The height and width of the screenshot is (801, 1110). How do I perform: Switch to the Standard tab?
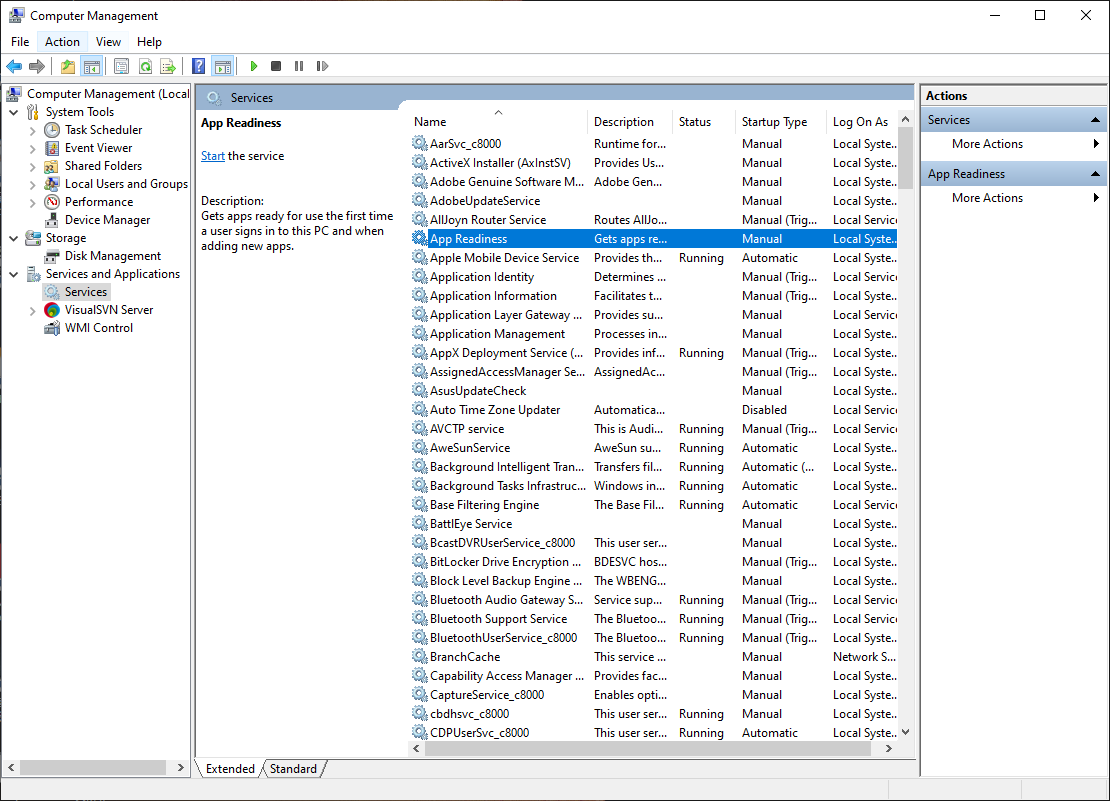click(x=293, y=769)
